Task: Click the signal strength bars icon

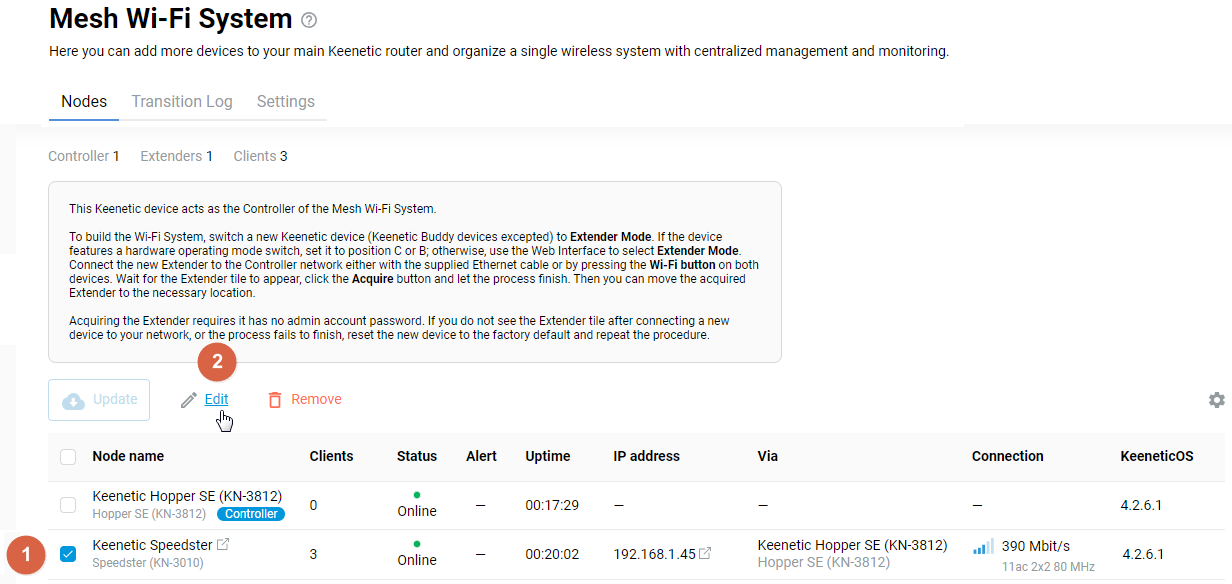Action: coord(983,547)
